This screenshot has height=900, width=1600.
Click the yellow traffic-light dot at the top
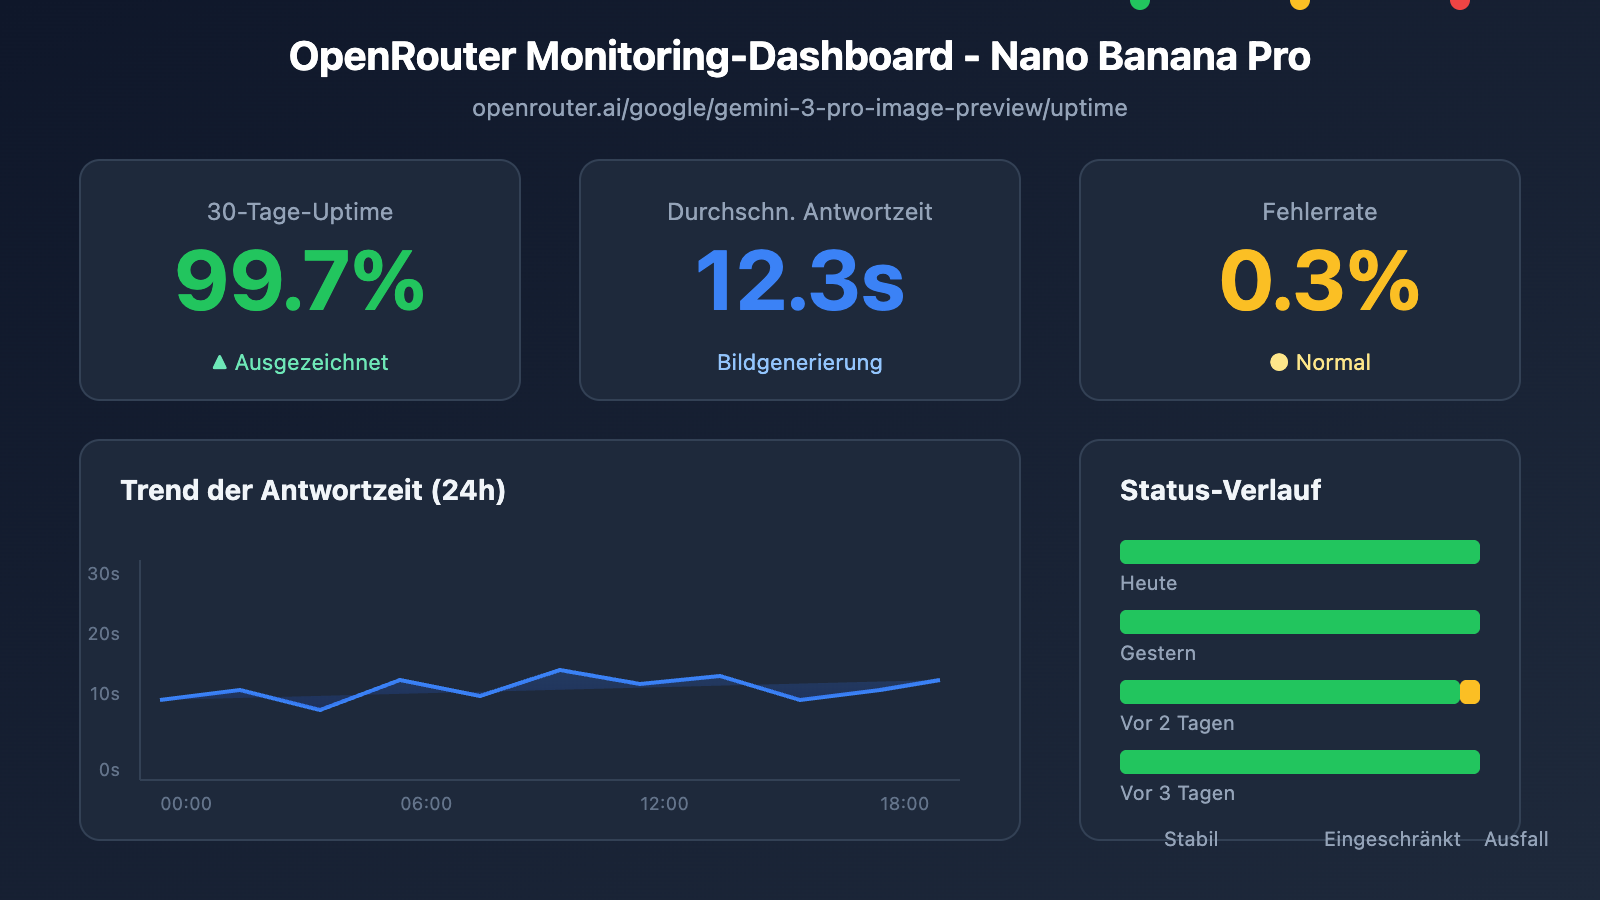click(1300, 5)
